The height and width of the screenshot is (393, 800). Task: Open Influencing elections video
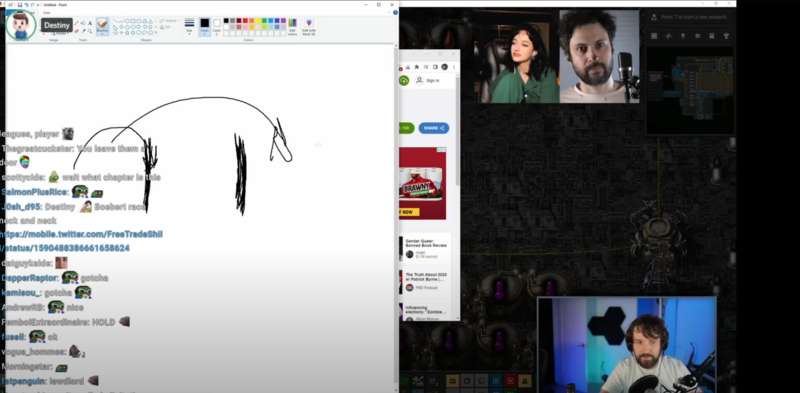coord(426,310)
